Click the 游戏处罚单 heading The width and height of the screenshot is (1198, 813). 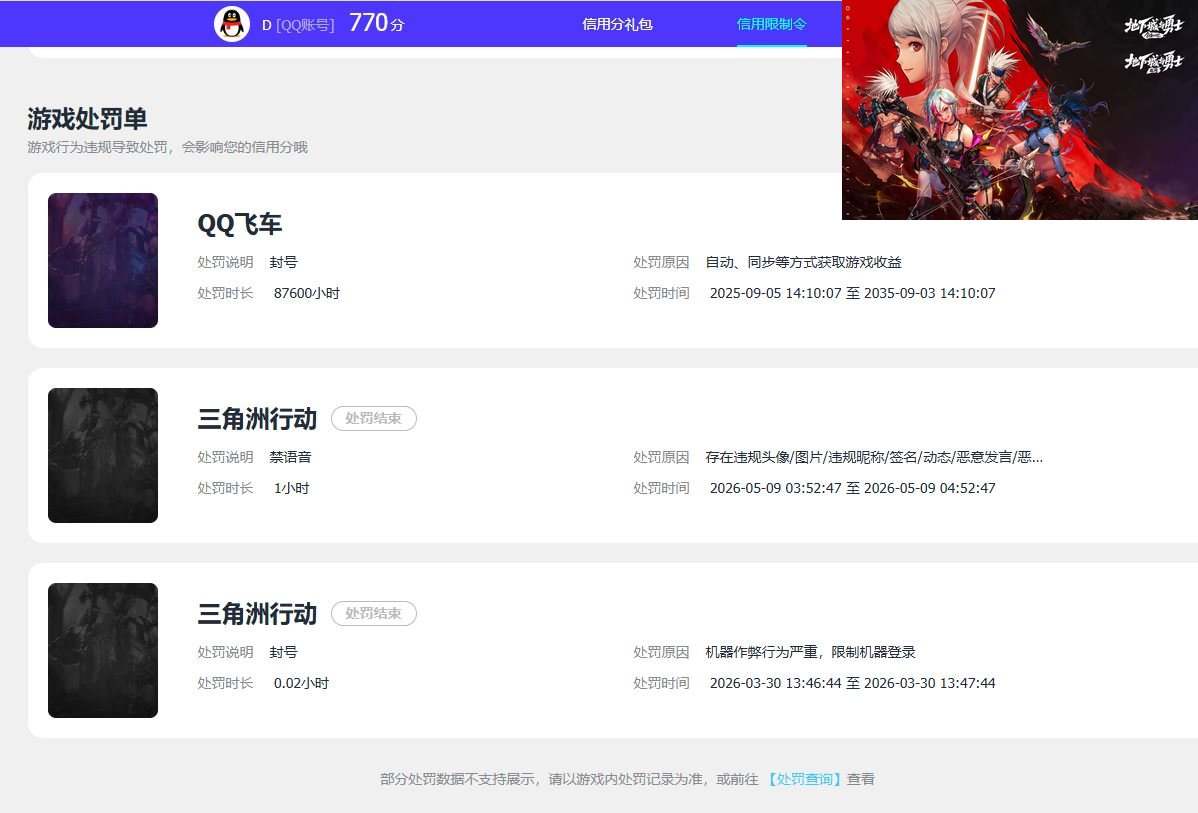[87, 118]
